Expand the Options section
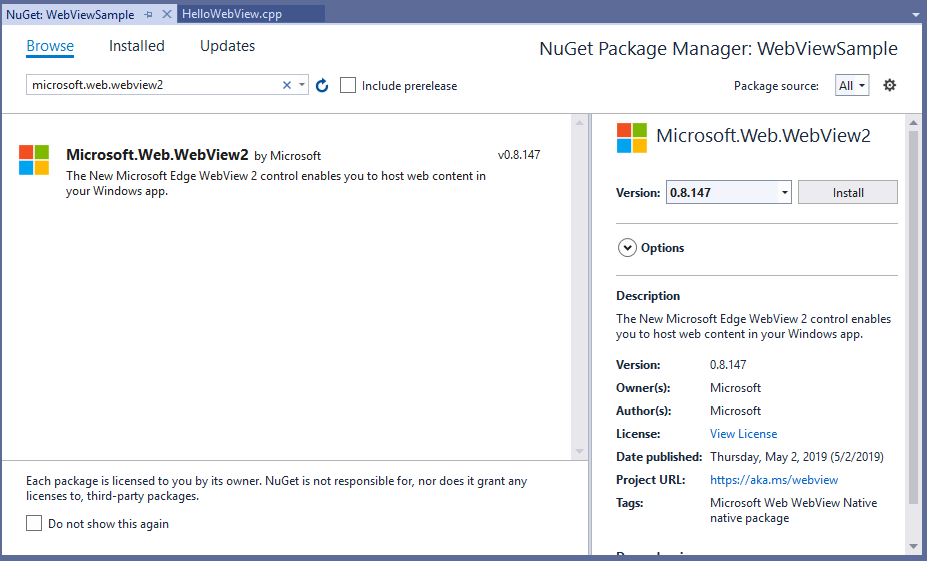 pos(628,248)
